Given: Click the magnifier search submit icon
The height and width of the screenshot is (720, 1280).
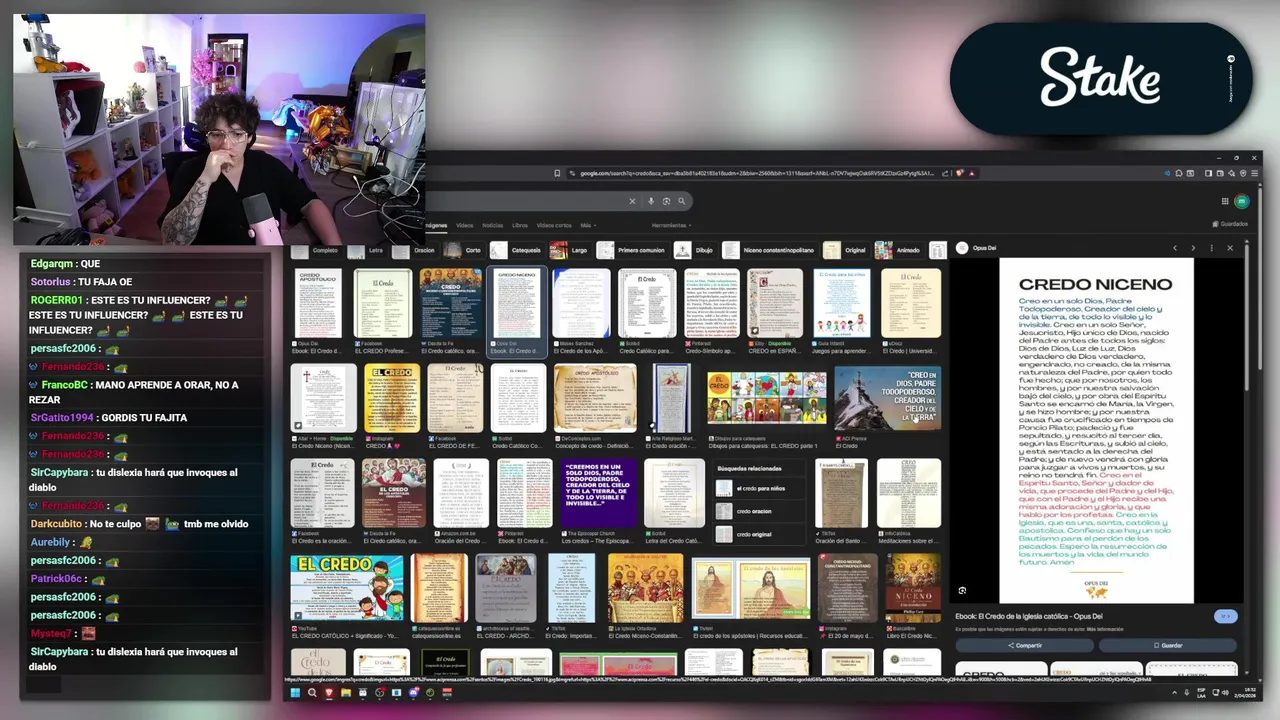Looking at the screenshot, I should [682, 201].
